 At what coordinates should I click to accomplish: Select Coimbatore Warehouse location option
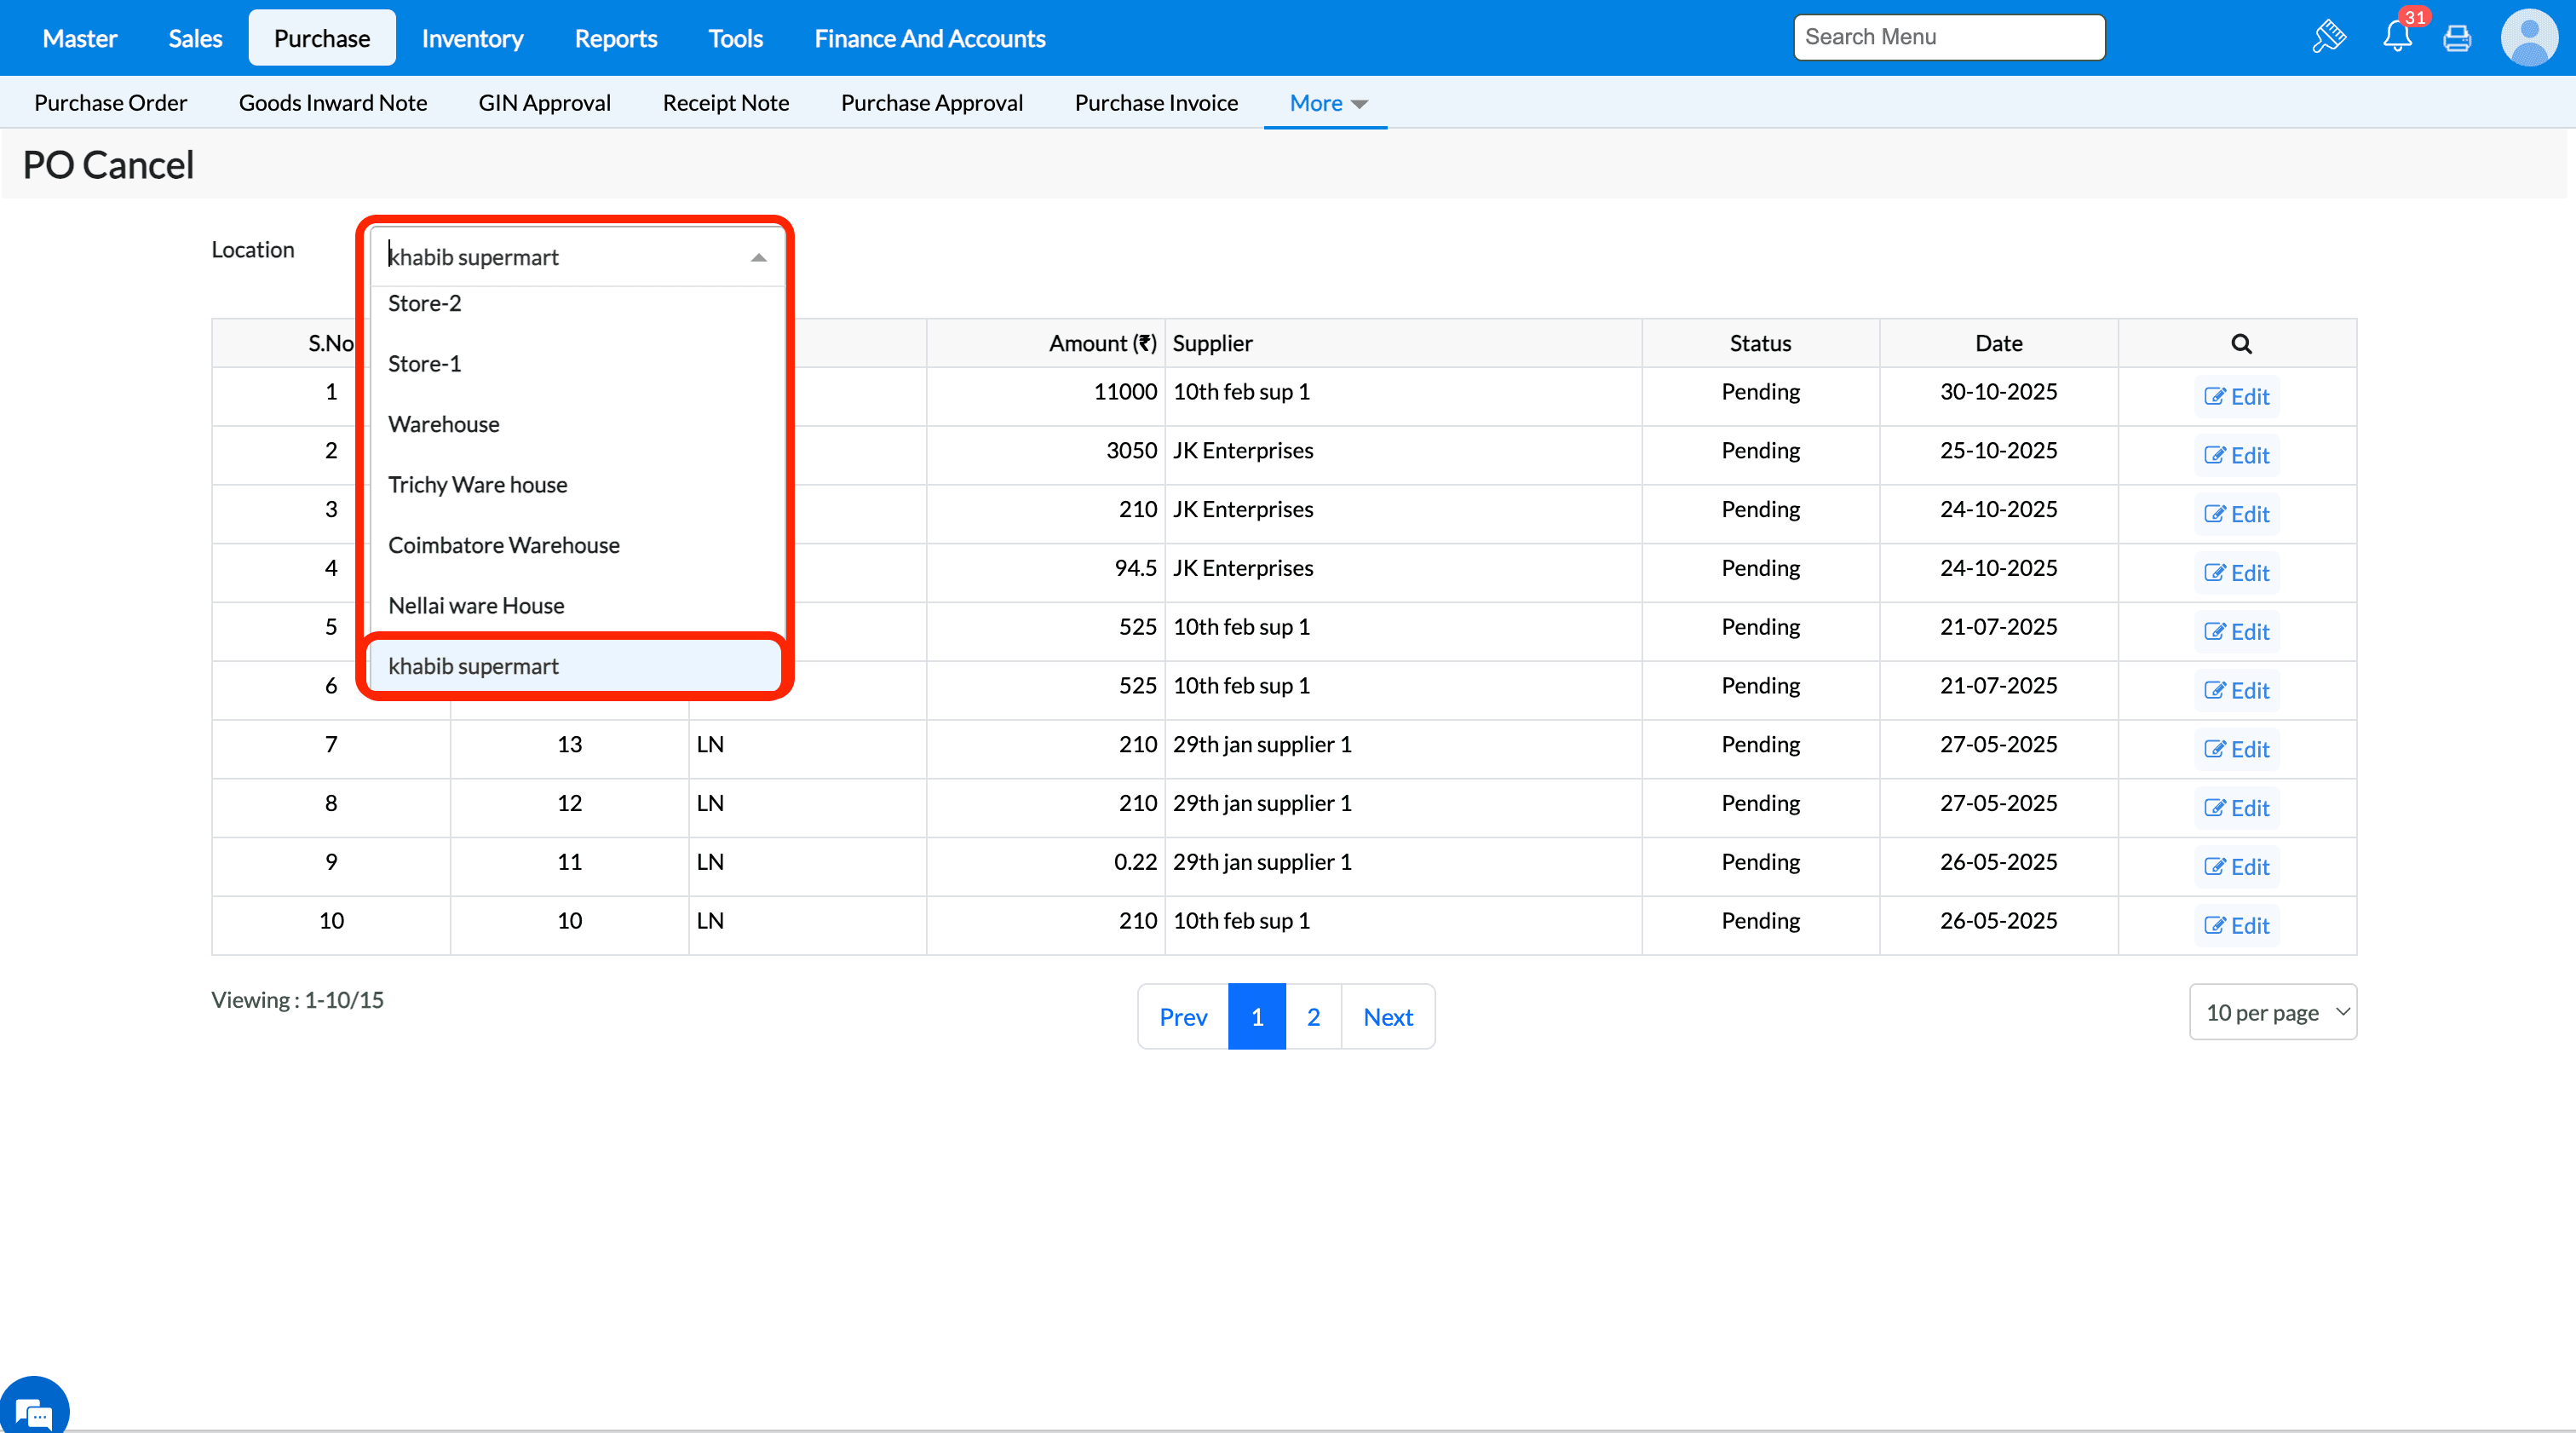tap(504, 545)
